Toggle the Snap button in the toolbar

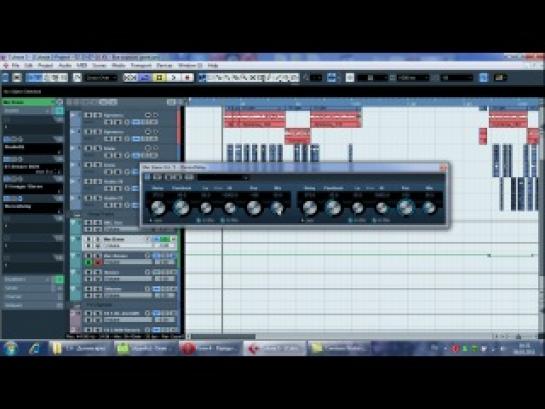(331, 78)
